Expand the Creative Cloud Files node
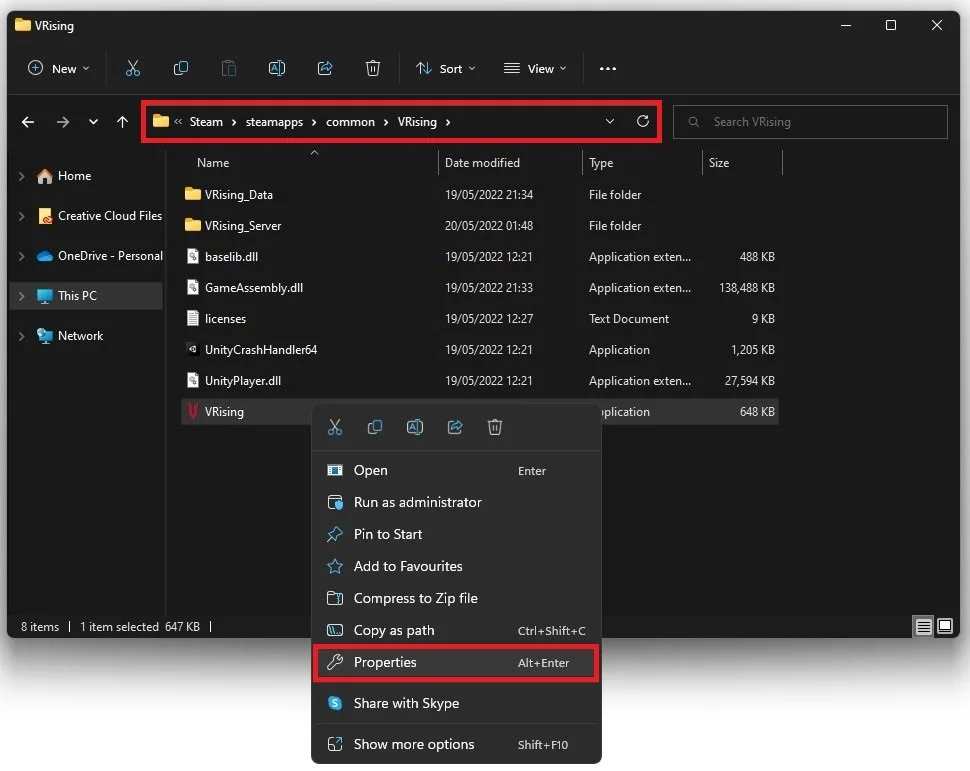Screen dimensions: 970x771 22,216
